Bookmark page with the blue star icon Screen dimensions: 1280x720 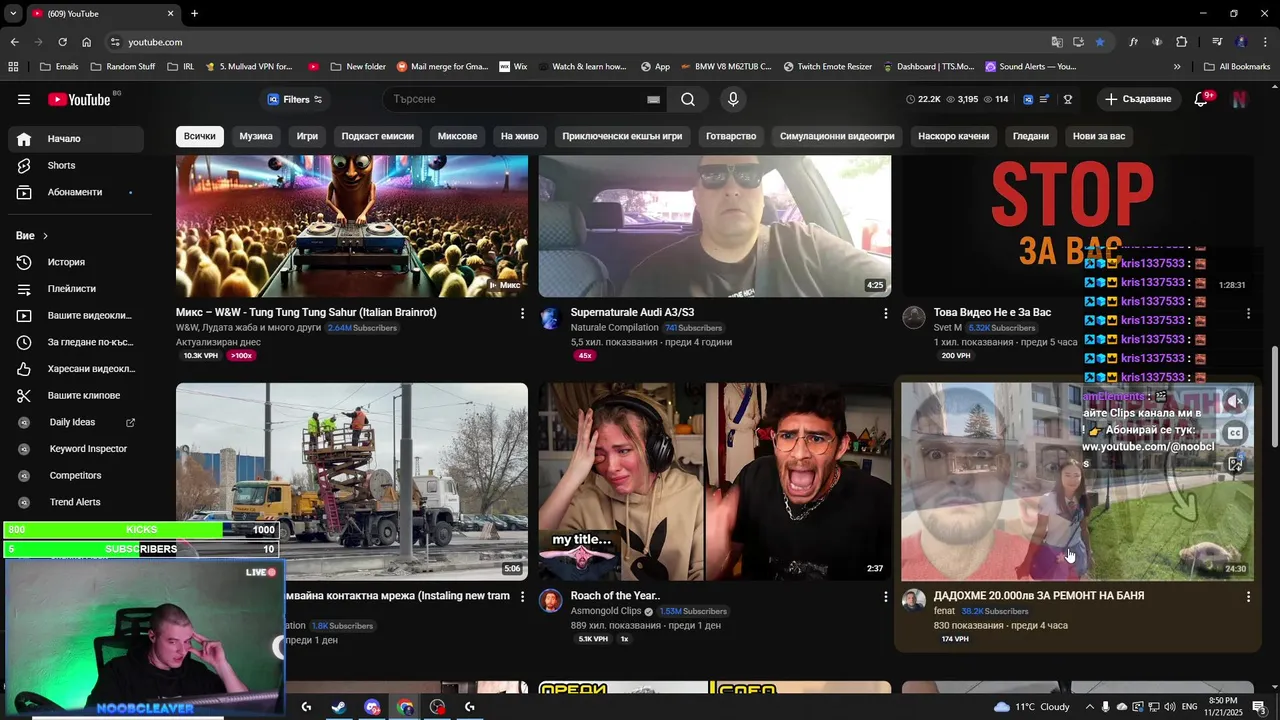pos(1100,42)
